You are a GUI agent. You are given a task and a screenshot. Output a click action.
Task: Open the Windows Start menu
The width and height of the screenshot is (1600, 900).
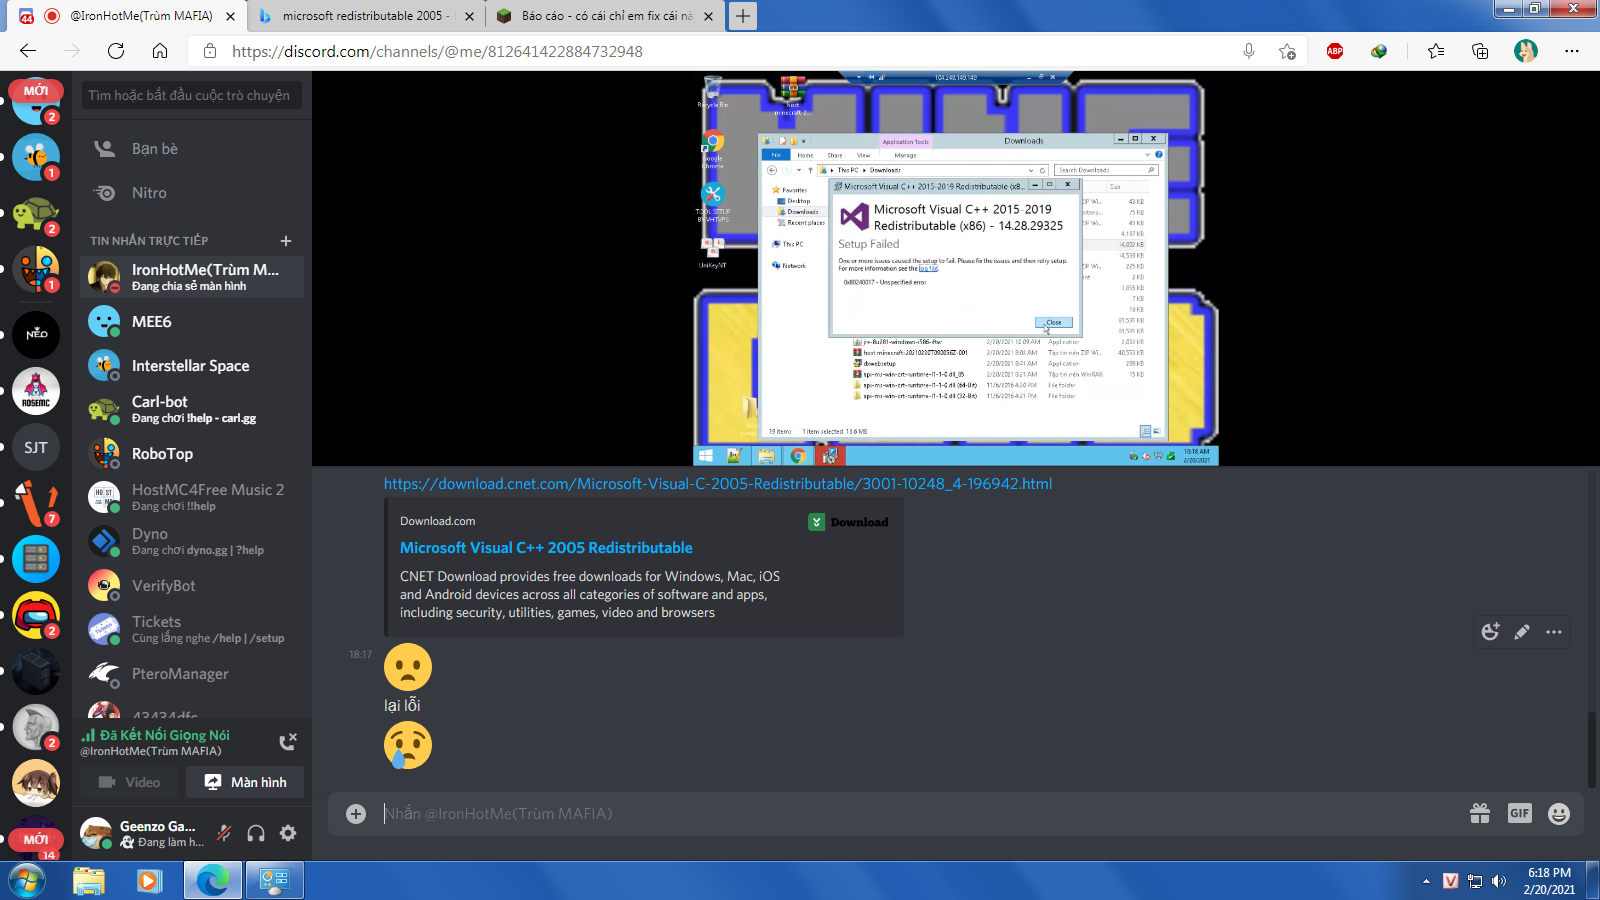coord(27,881)
